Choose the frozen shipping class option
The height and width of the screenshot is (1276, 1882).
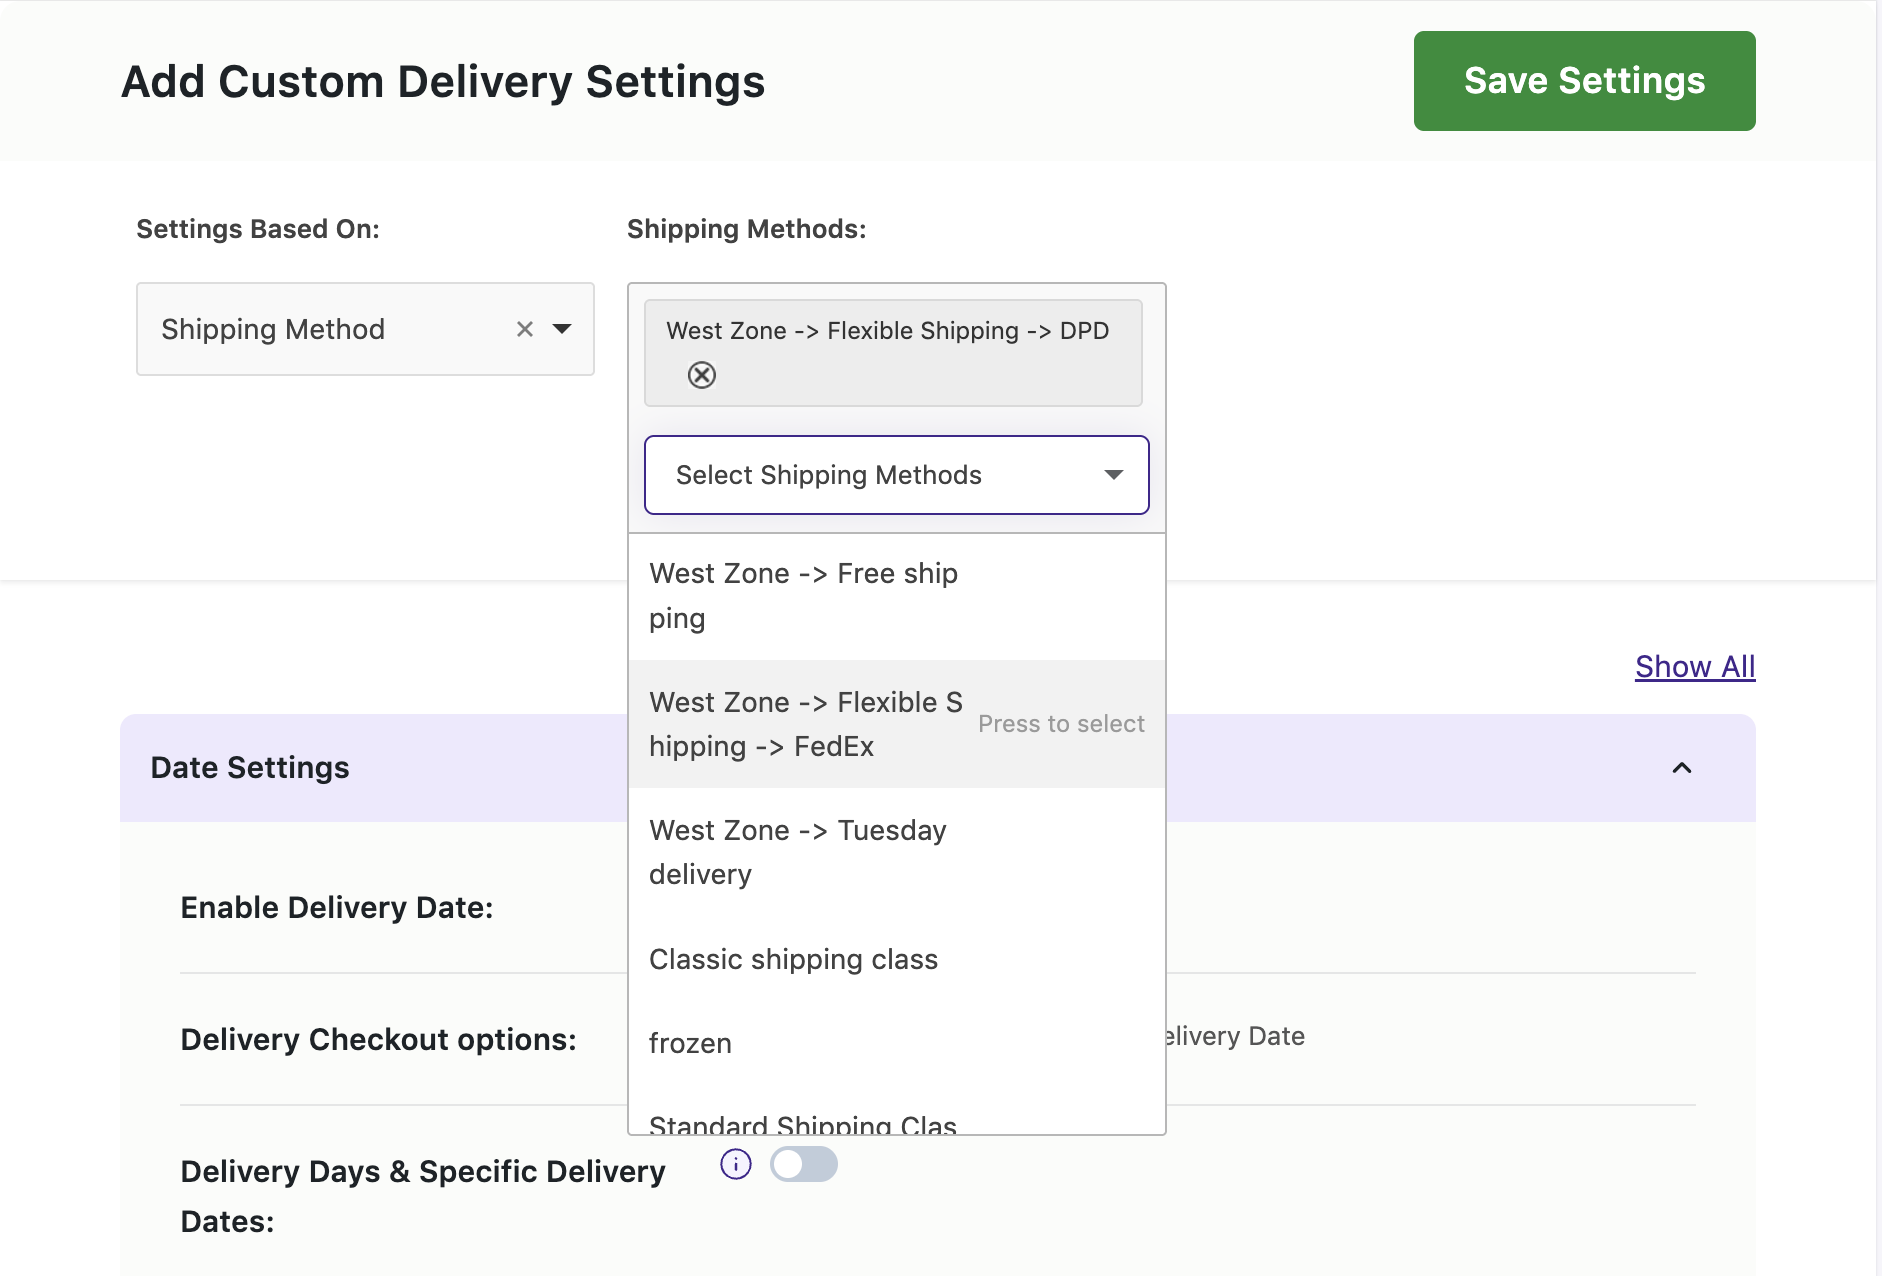(690, 1043)
